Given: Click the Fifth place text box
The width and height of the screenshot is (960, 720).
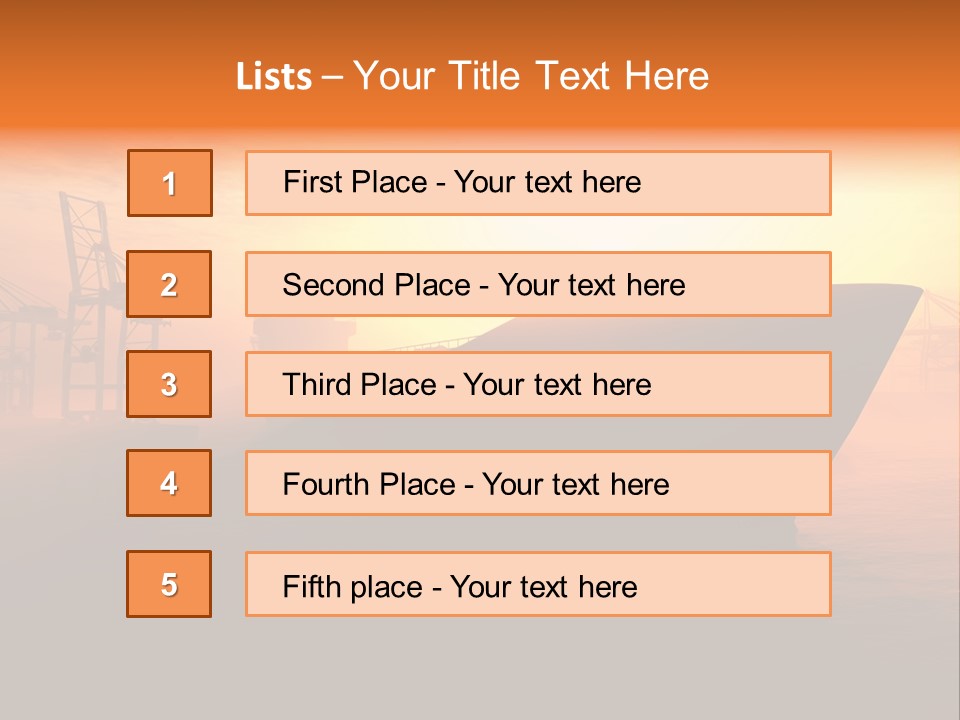Looking at the screenshot, I should pyautogui.click(x=538, y=584).
